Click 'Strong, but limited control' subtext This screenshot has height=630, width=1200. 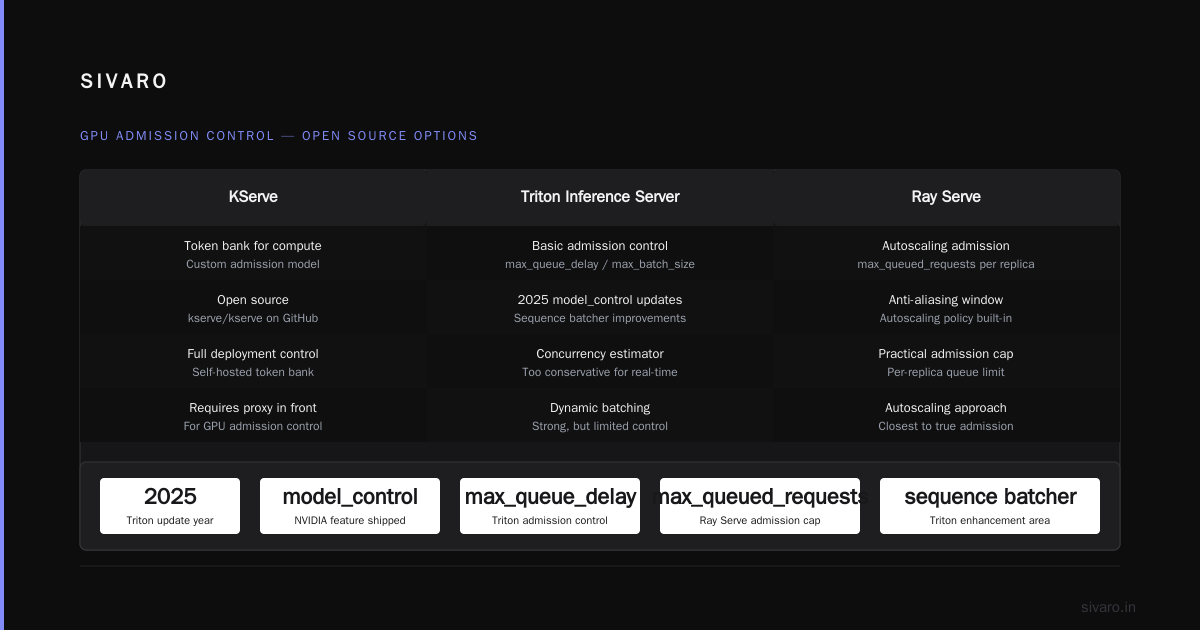600,427
